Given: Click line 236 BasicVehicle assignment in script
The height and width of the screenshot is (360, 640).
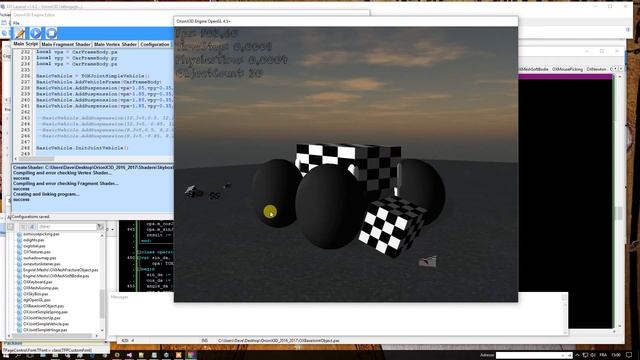Looking at the screenshot, I should [93, 76].
